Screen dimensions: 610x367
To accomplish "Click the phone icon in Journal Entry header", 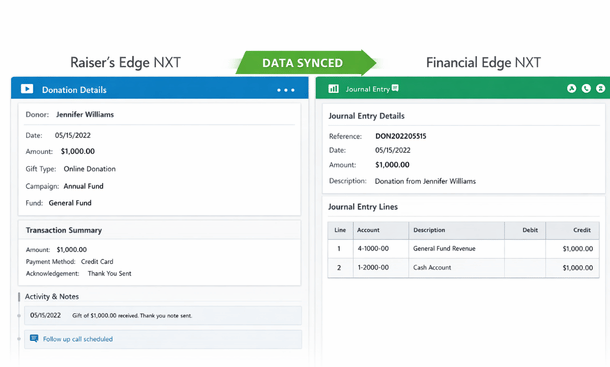I will click(586, 89).
